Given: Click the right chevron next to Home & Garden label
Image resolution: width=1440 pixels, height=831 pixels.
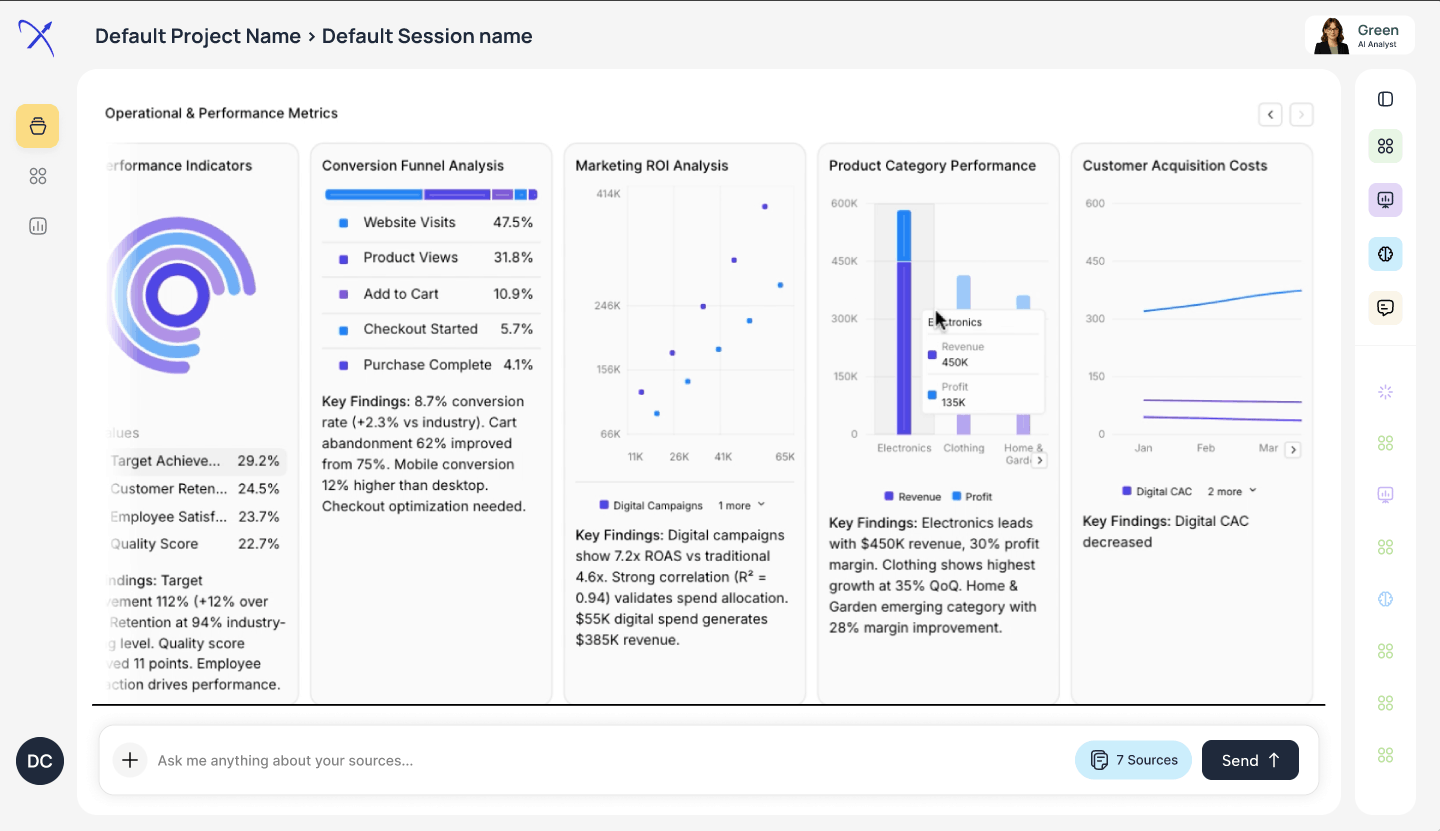Looking at the screenshot, I should coord(1040,459).
